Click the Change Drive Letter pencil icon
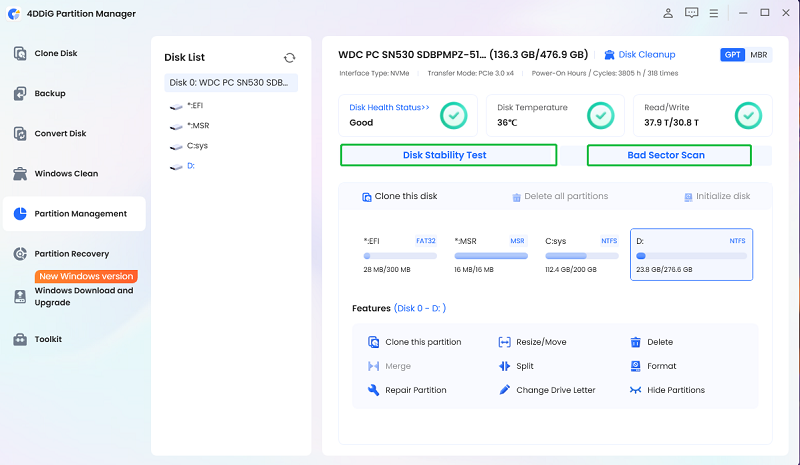Image resolution: width=800 pixels, height=465 pixels. (504, 390)
